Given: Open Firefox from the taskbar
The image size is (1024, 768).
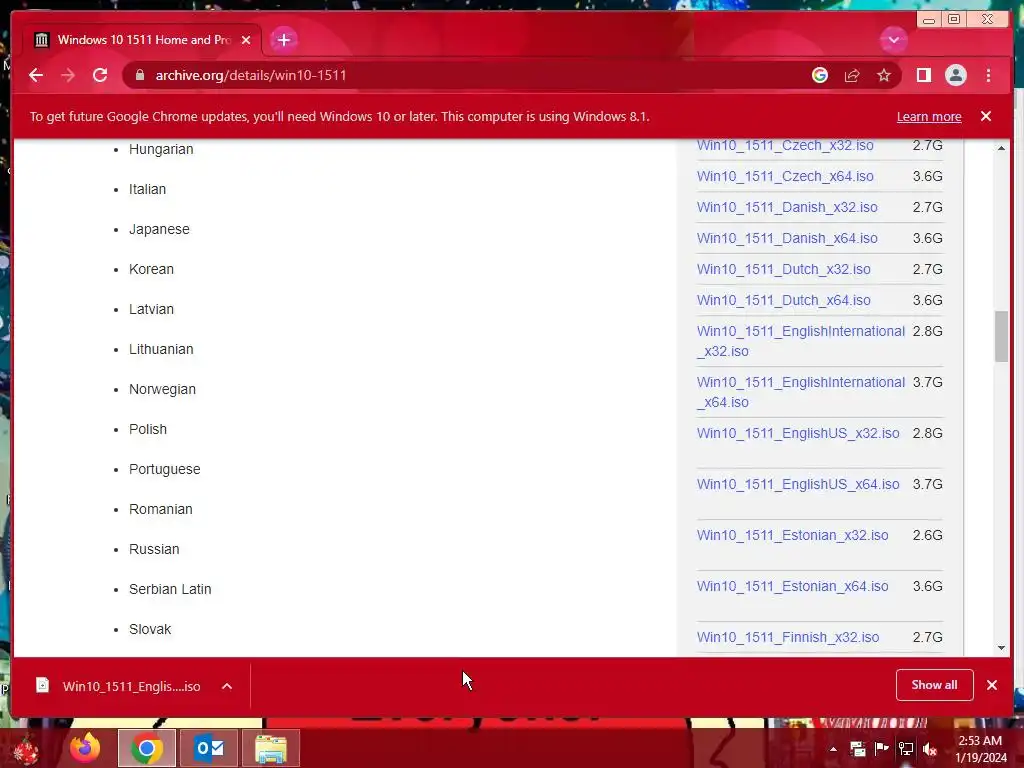Looking at the screenshot, I should click(85, 748).
